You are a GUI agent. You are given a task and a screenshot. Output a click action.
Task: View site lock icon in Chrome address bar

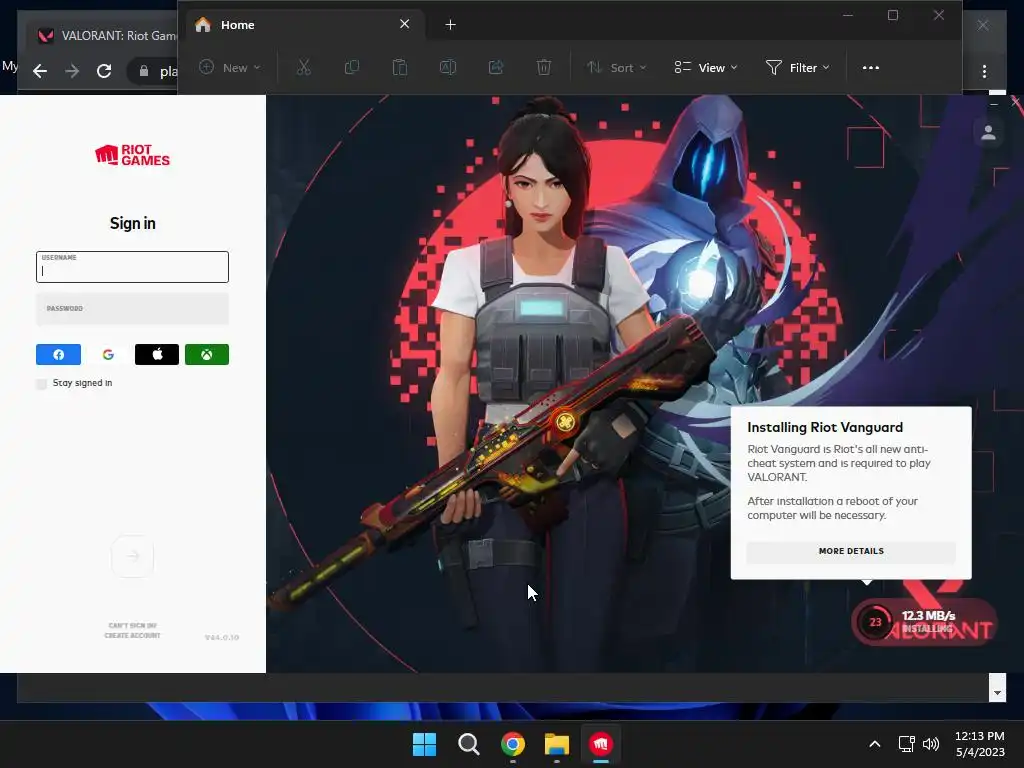[x=144, y=71]
